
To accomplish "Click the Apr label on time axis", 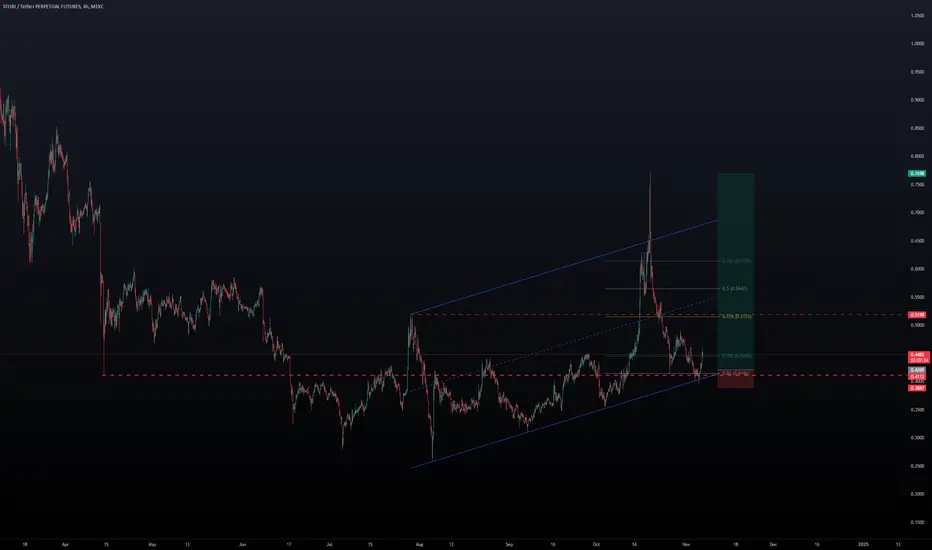I will click(x=65, y=544).
